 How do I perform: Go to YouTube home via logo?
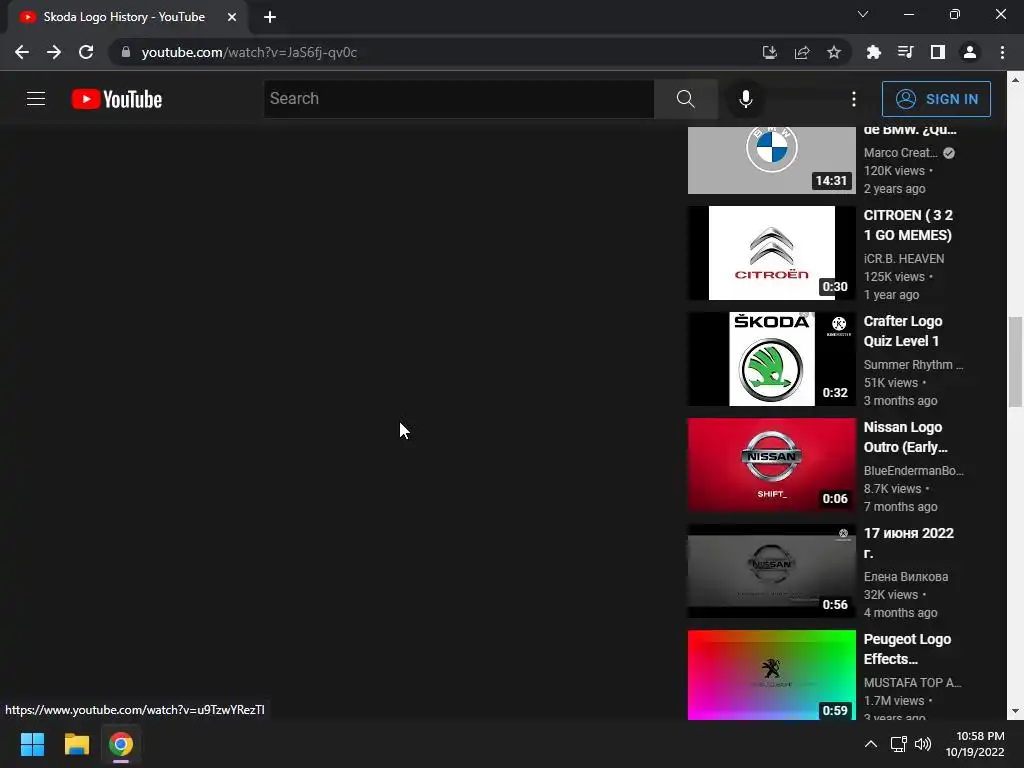point(117,99)
